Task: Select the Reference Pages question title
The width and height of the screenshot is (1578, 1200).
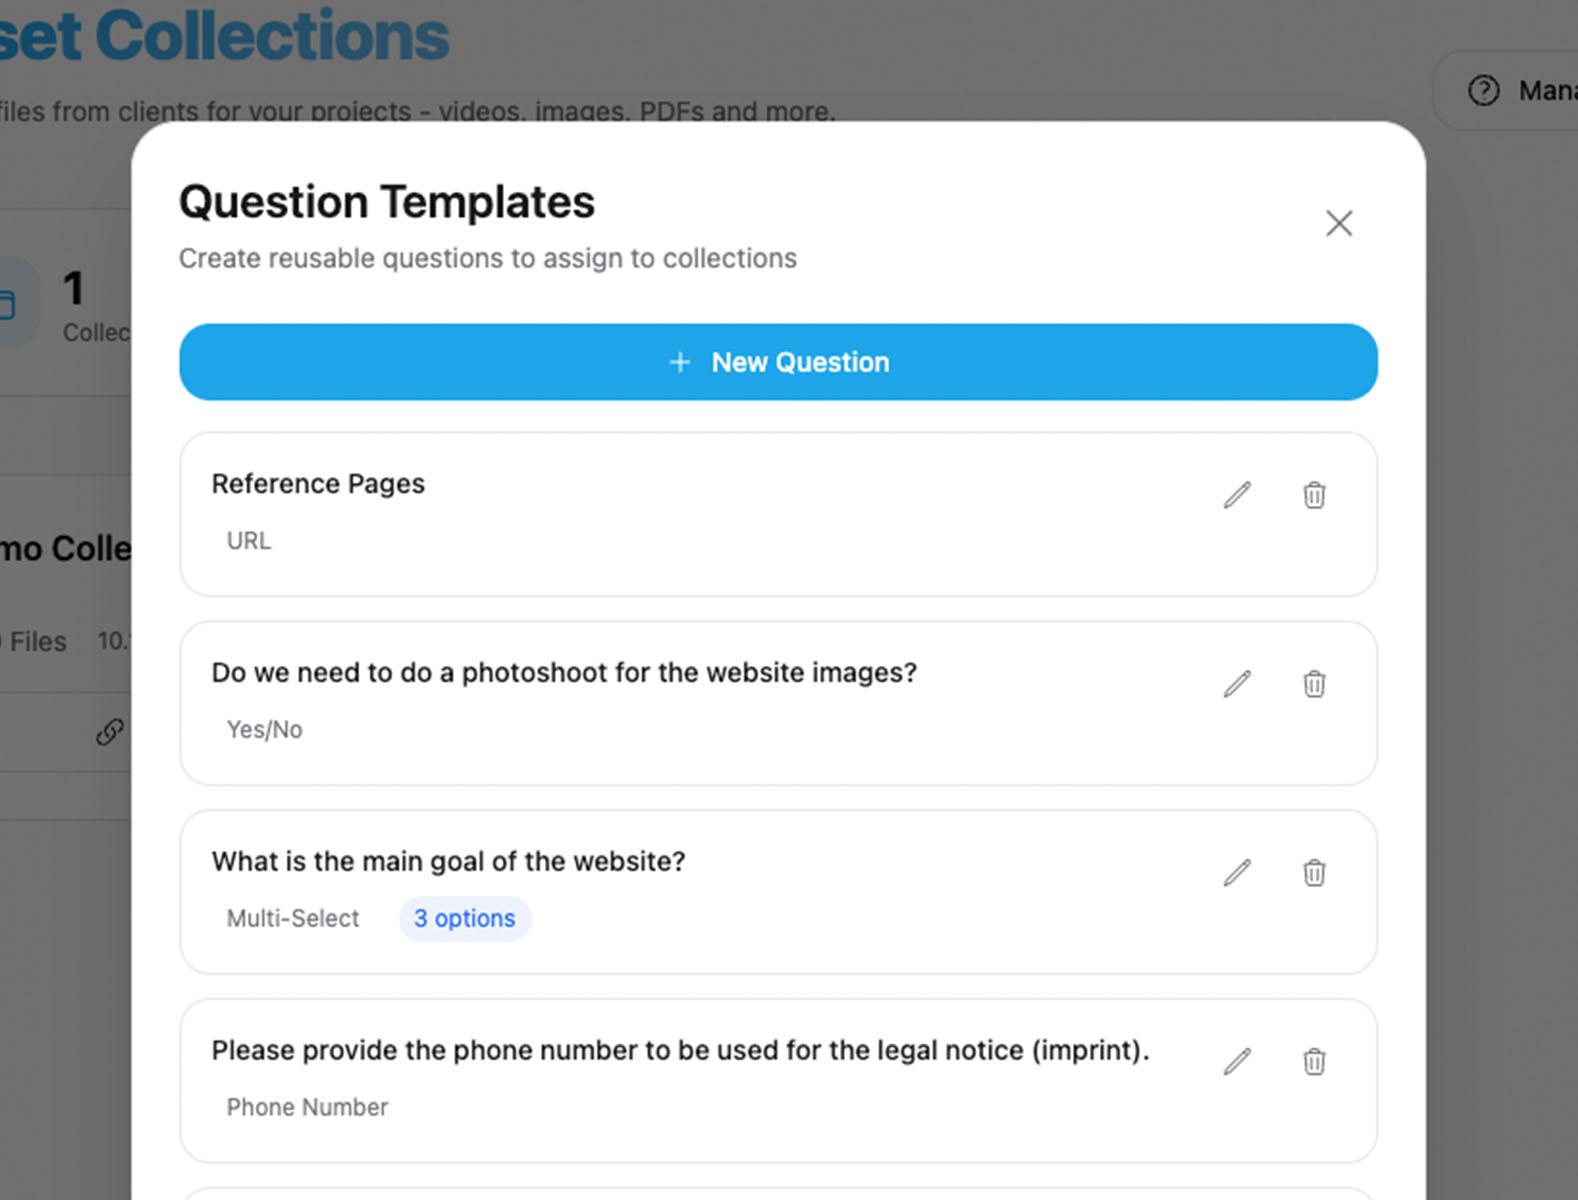Action: point(318,484)
